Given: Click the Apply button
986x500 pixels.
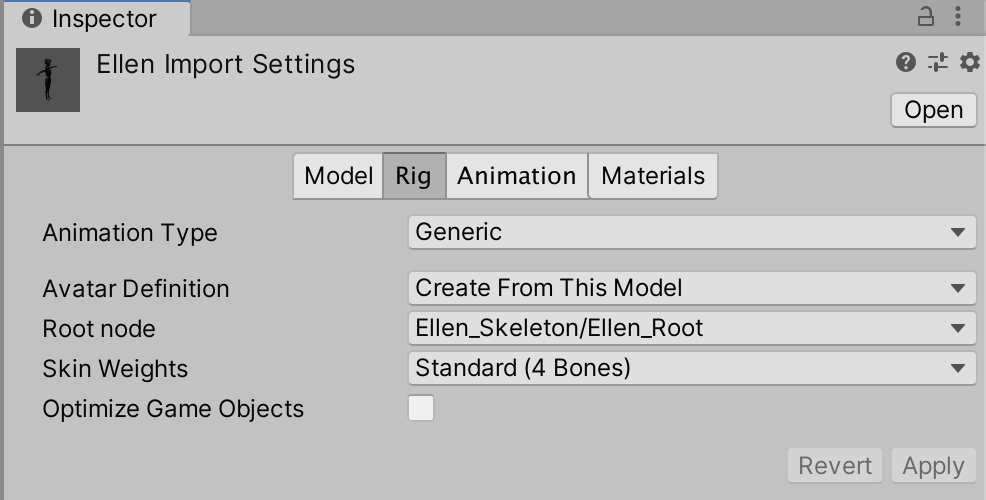Looking at the screenshot, I should pyautogui.click(x=933, y=465).
